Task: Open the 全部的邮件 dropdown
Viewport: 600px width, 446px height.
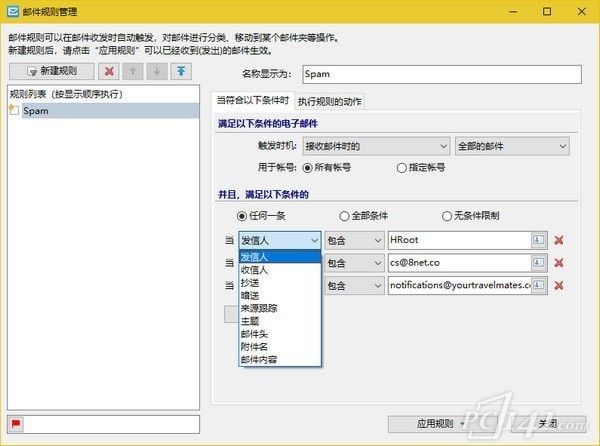Action: [512, 146]
